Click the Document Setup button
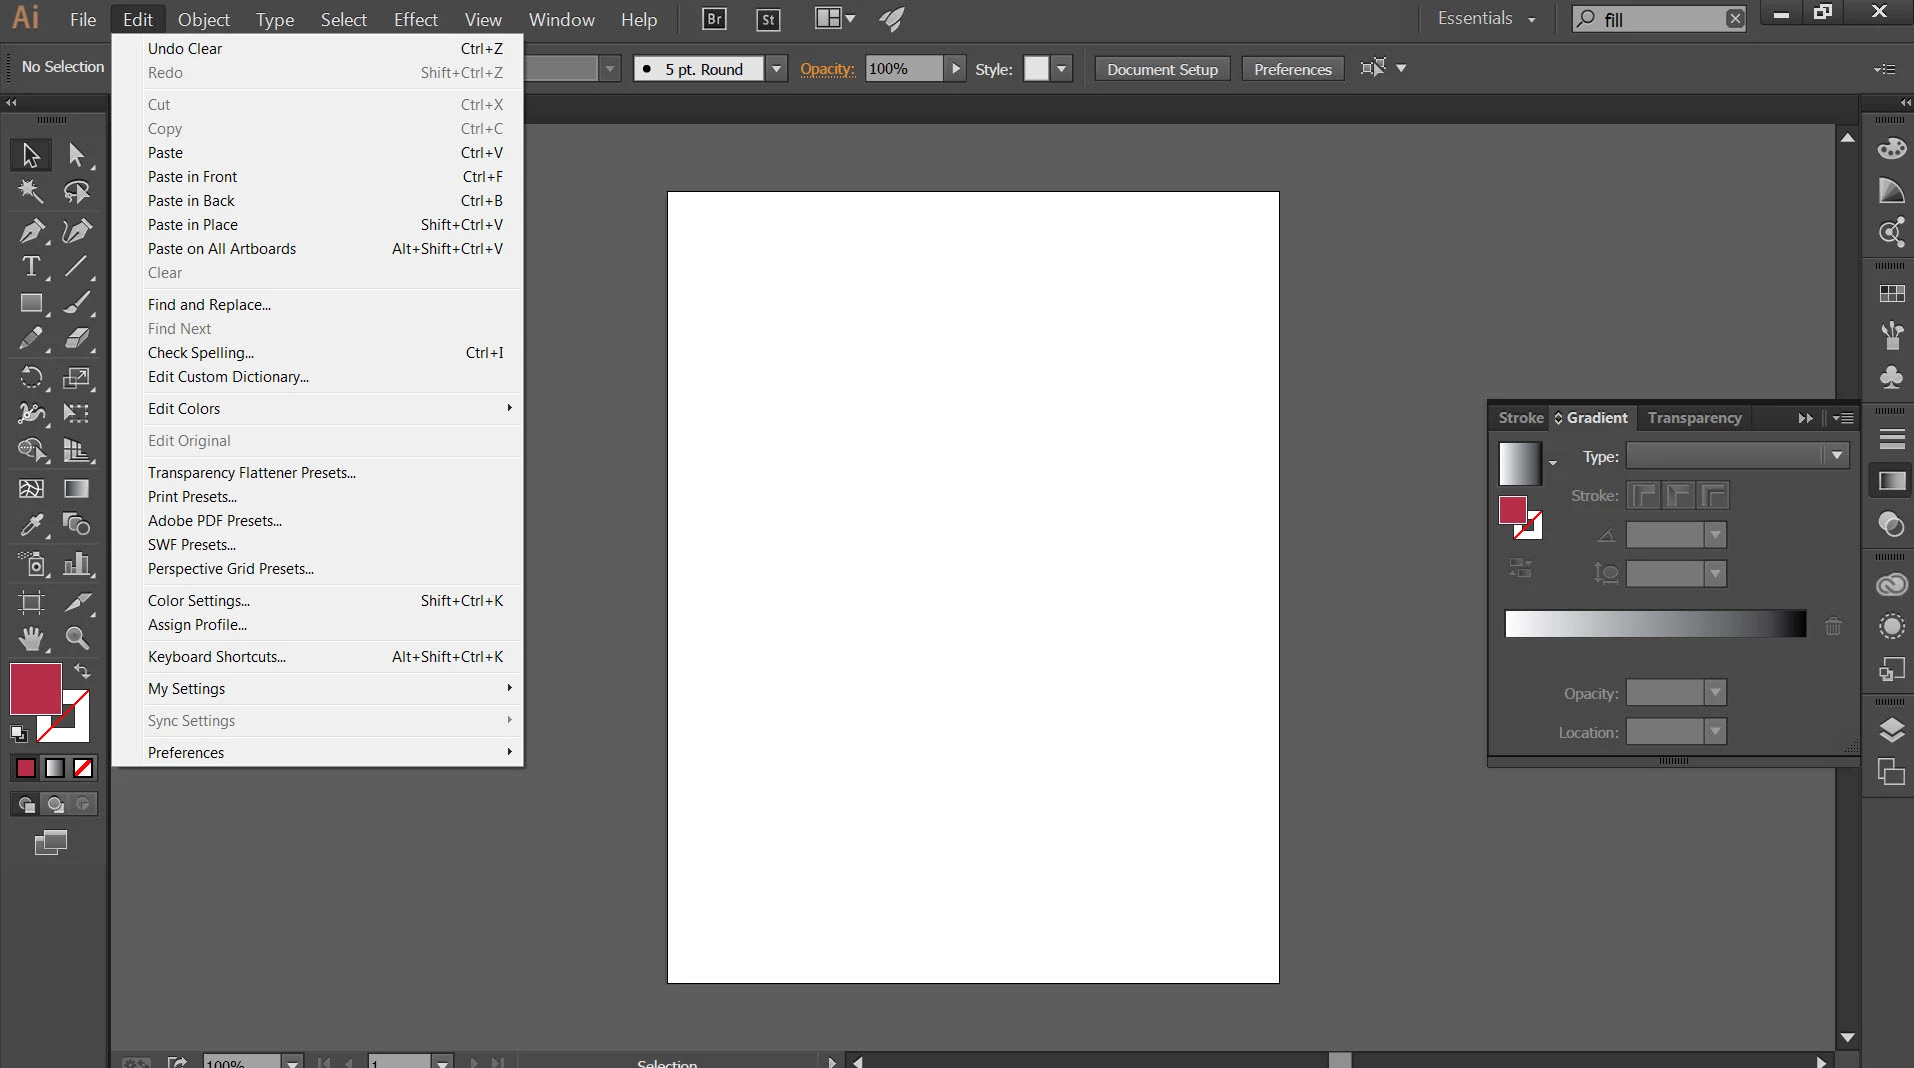This screenshot has height=1068, width=1914. coord(1162,69)
